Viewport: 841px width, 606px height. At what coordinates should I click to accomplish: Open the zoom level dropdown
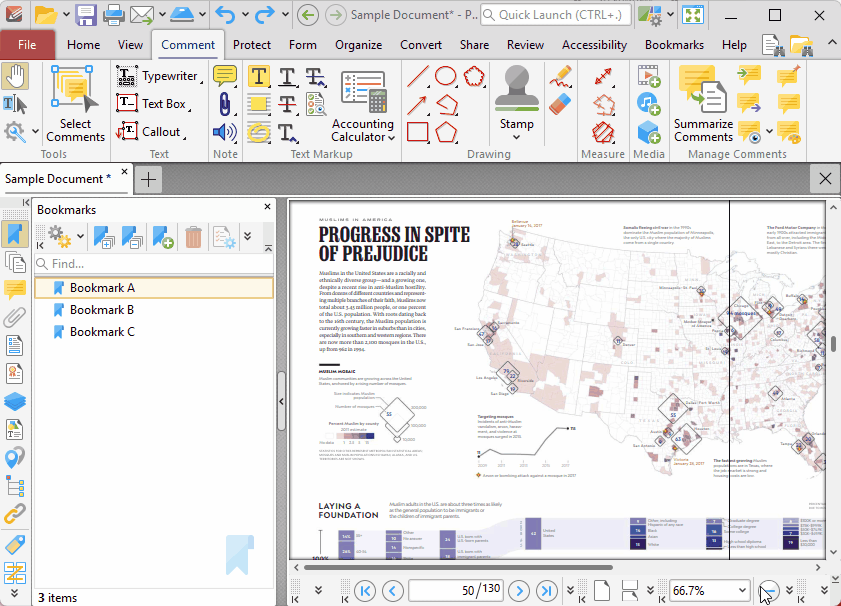click(740, 591)
